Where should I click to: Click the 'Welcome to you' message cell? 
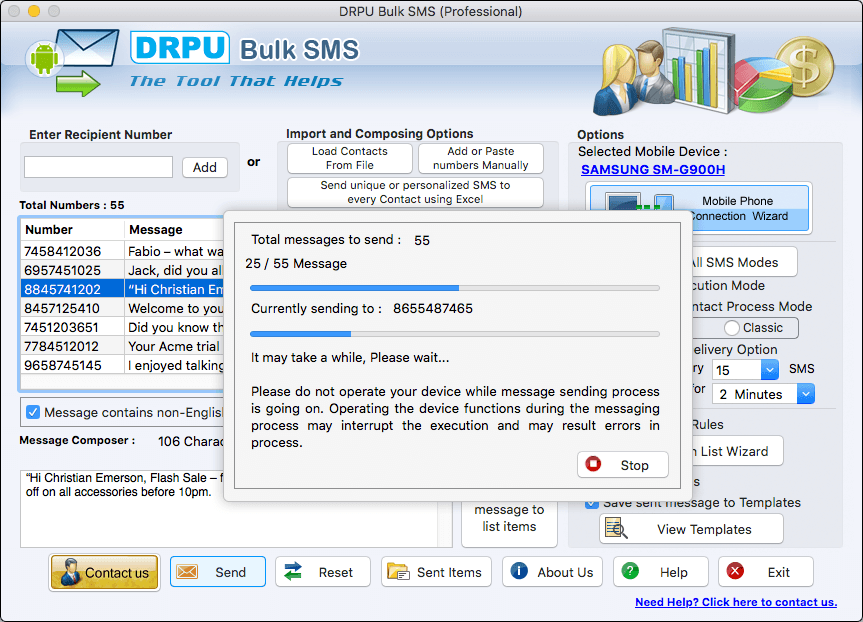point(174,308)
